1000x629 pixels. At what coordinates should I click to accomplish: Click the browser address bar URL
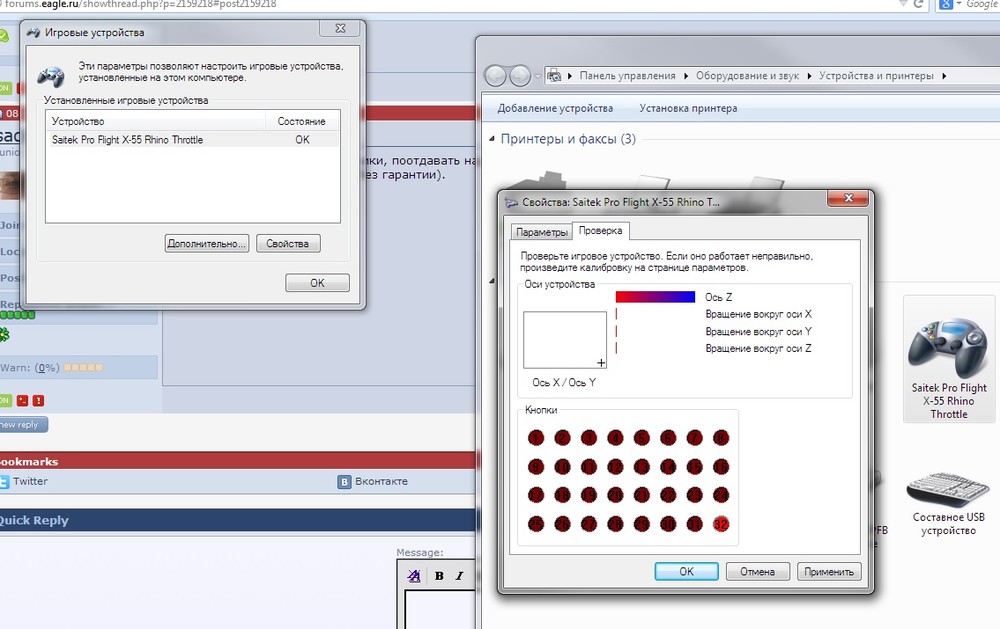[140, 4]
